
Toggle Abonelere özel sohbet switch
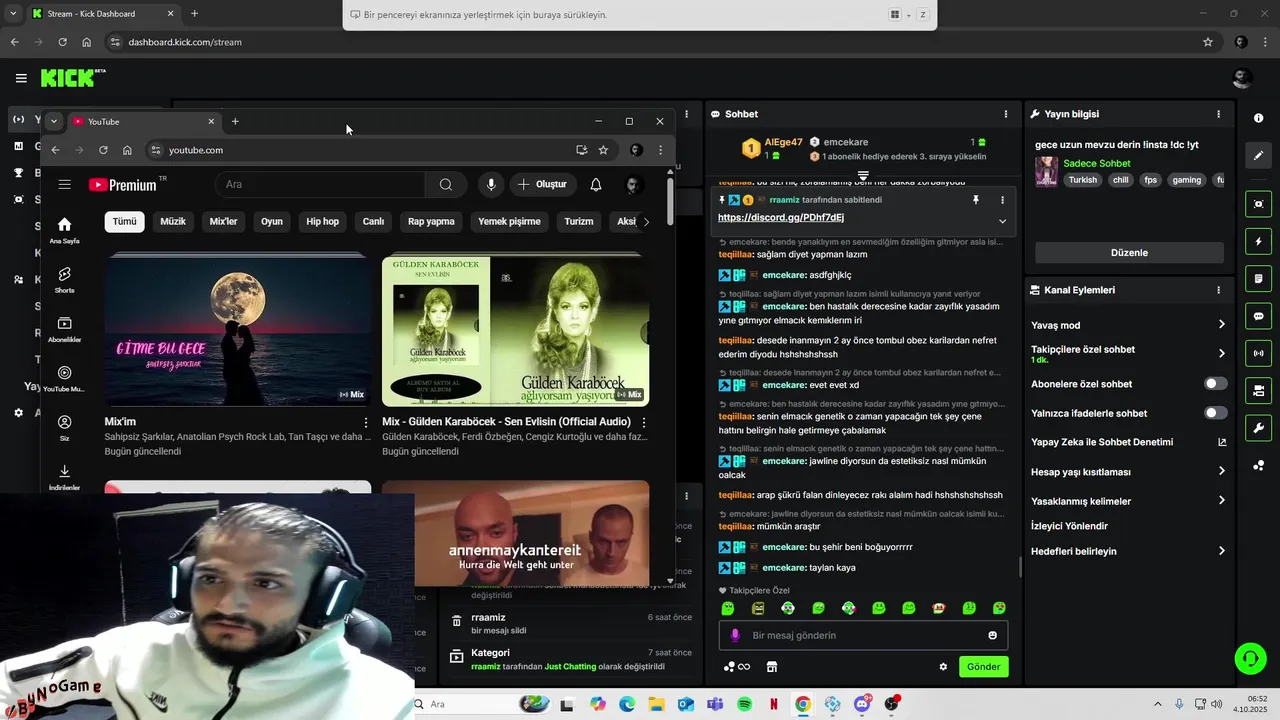tap(1215, 384)
